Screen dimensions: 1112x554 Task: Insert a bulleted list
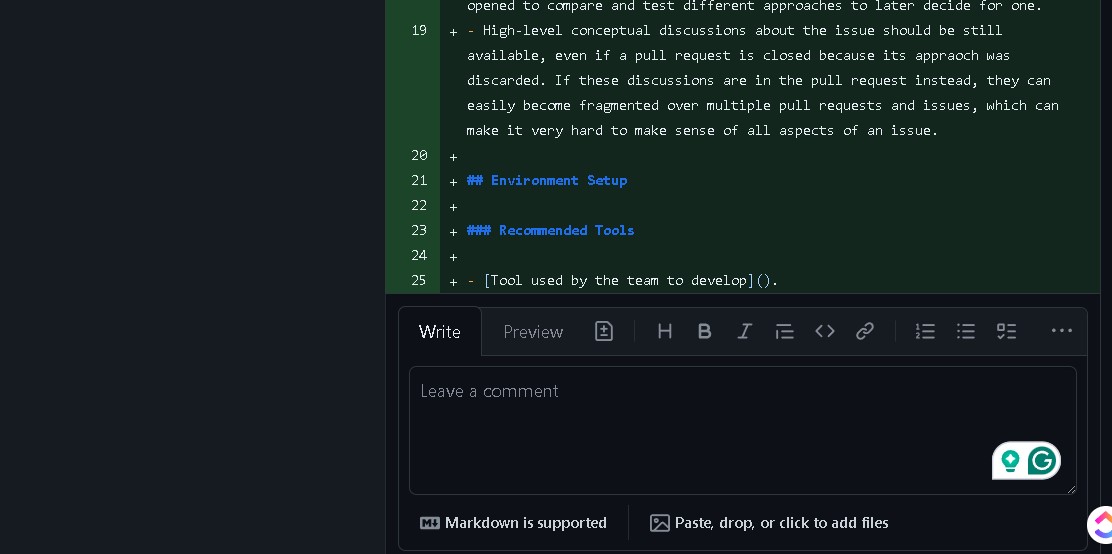[x=966, y=331]
